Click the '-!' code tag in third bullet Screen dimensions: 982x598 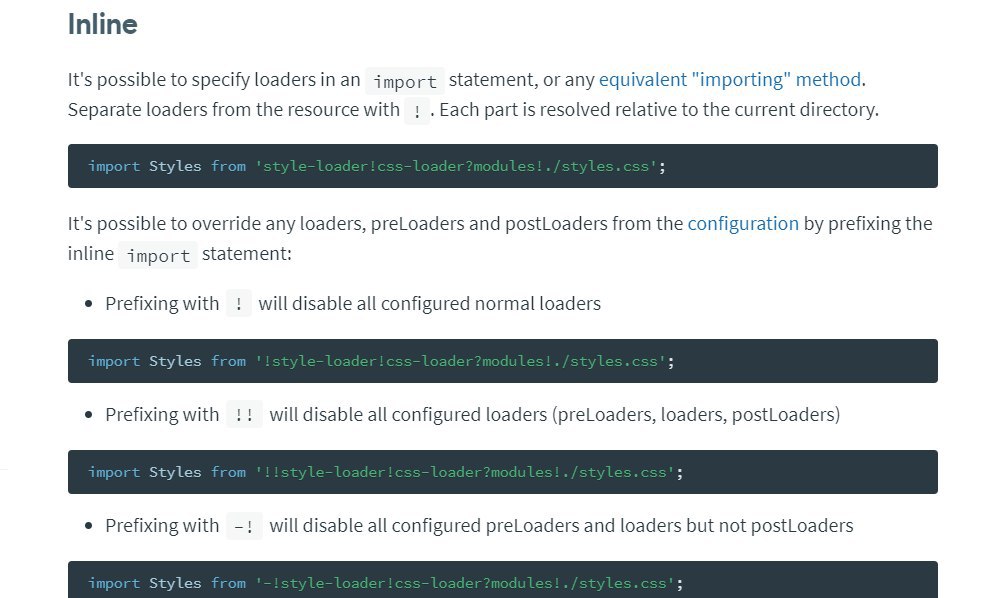tap(244, 525)
